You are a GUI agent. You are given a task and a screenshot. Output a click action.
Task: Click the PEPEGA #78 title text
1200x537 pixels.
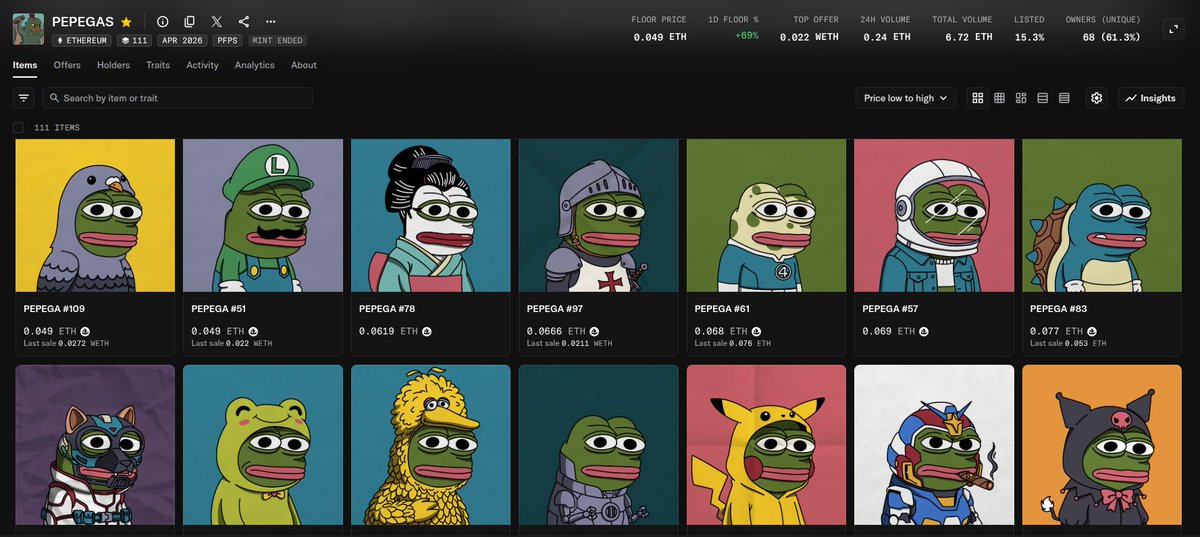coord(387,309)
